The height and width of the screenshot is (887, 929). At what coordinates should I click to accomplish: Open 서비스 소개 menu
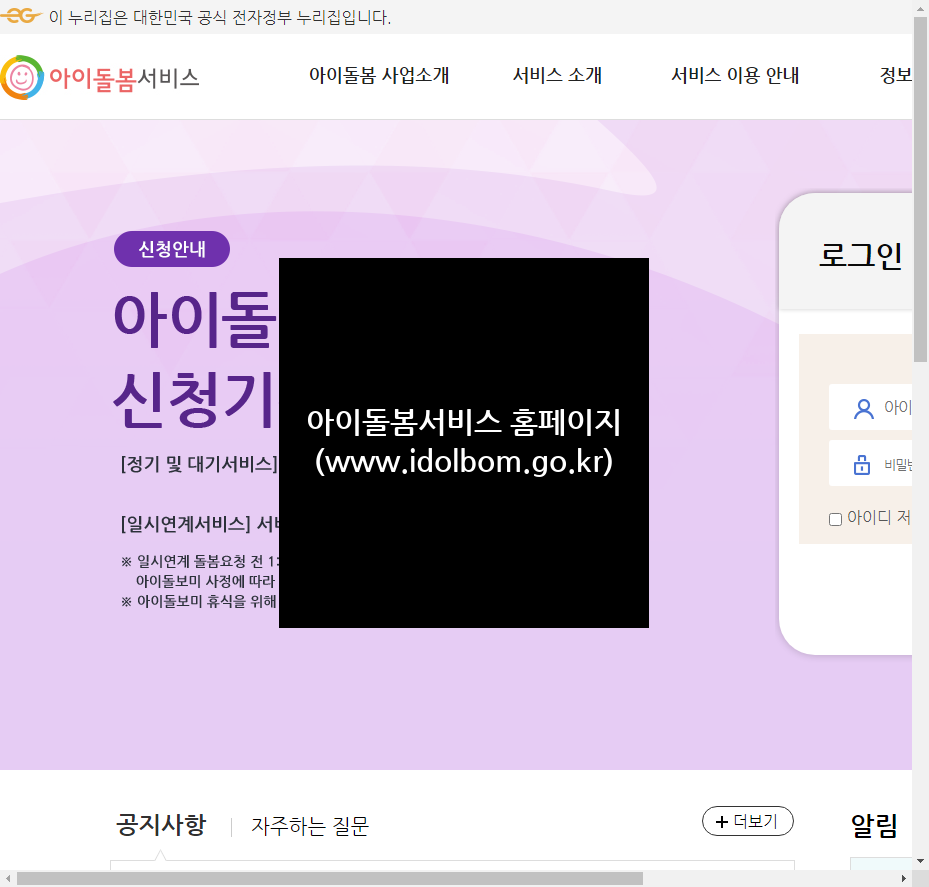pyautogui.click(x=557, y=75)
